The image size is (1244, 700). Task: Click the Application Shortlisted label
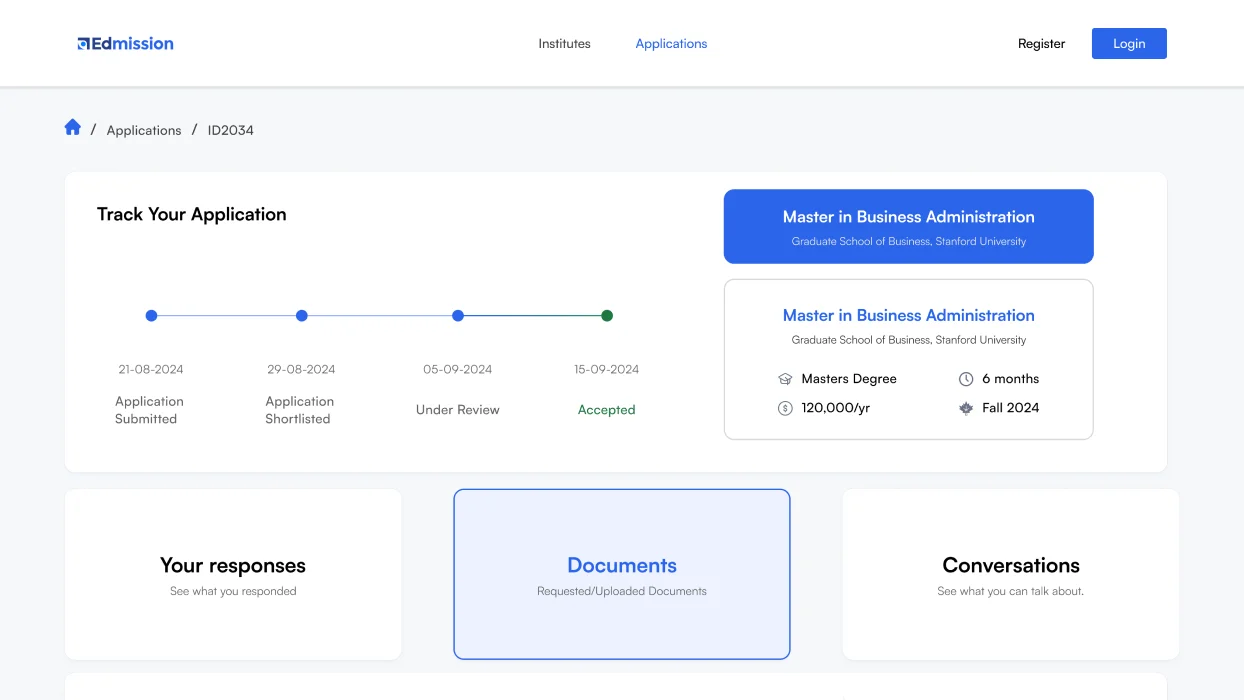click(299, 410)
